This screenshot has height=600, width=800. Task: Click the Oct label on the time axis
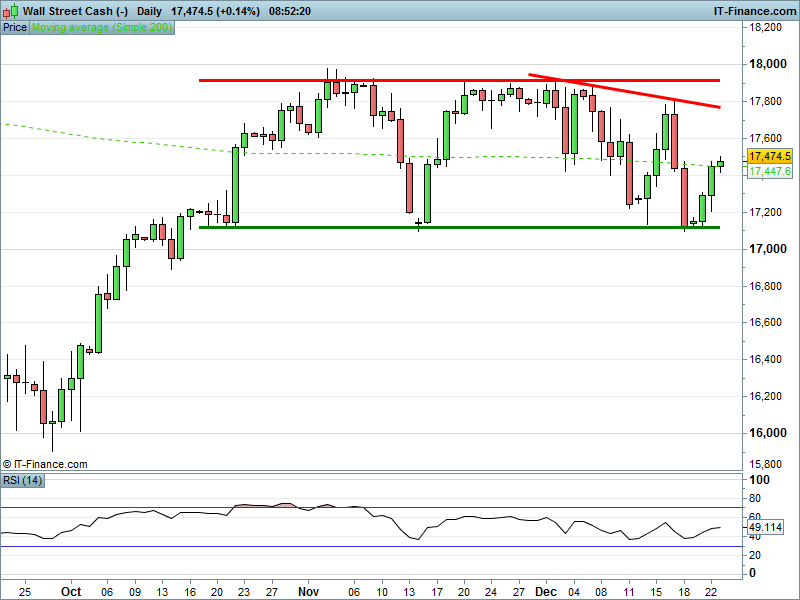click(x=70, y=591)
